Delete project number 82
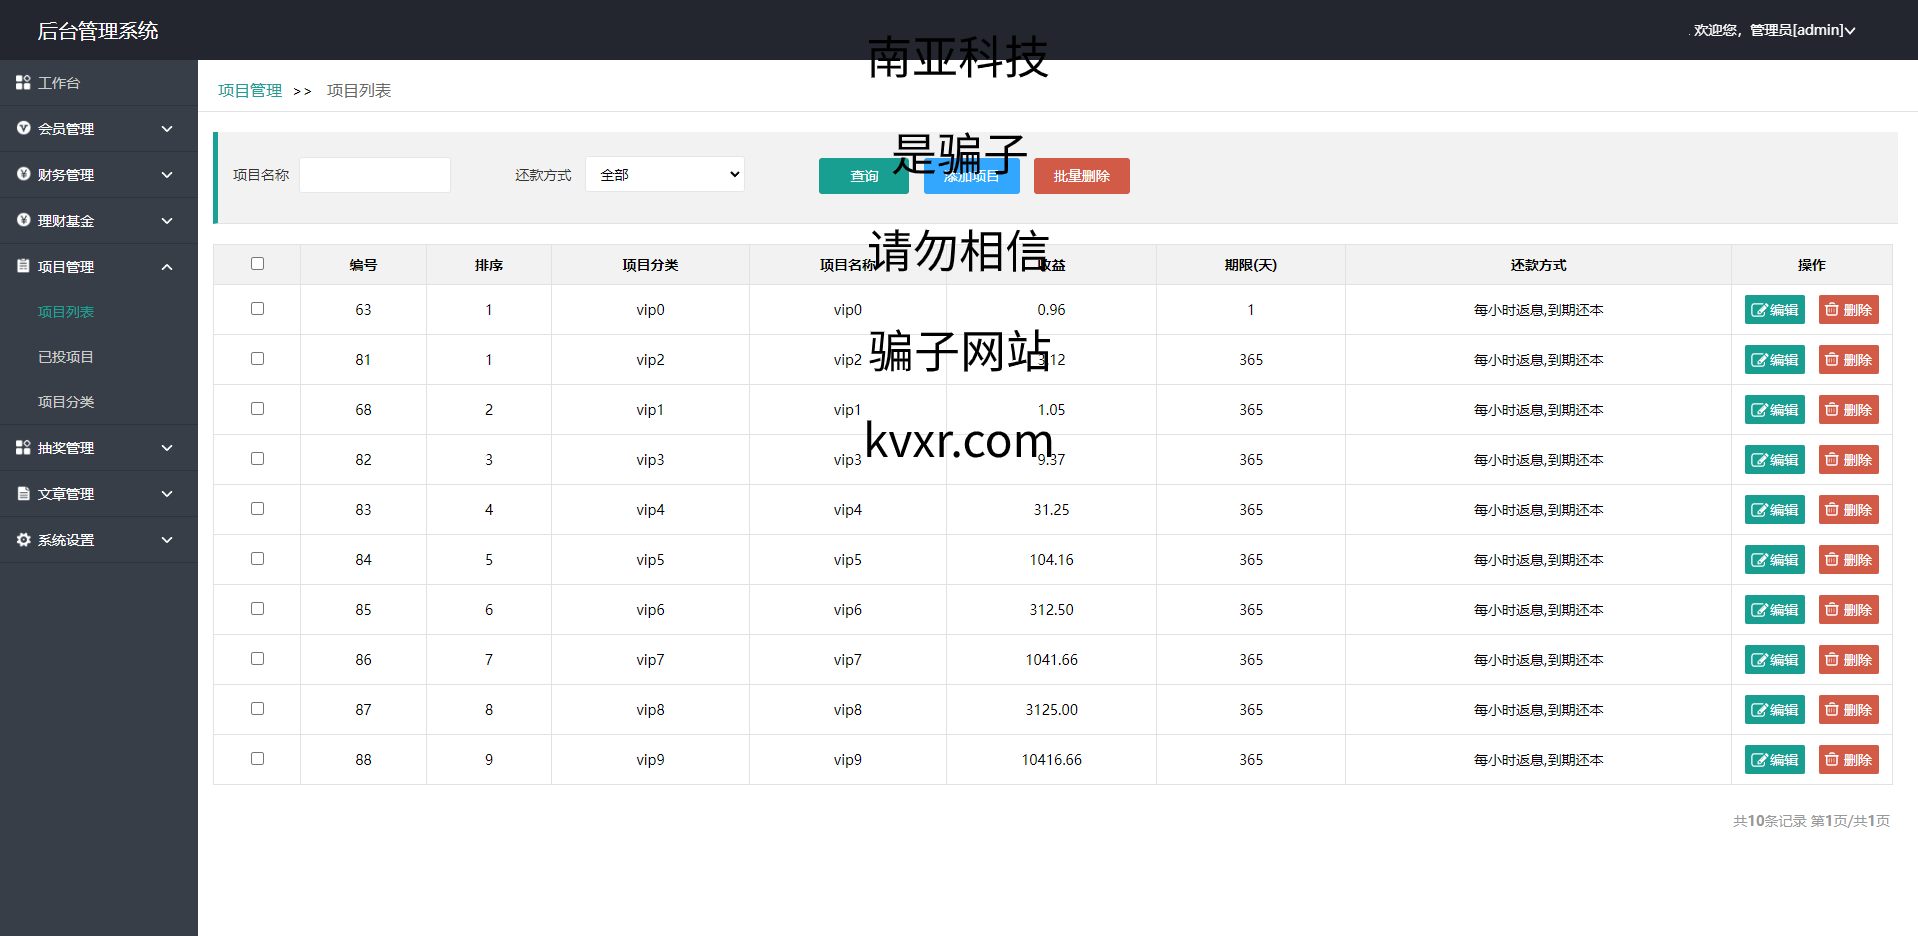The width and height of the screenshot is (1918, 936). click(x=1848, y=460)
